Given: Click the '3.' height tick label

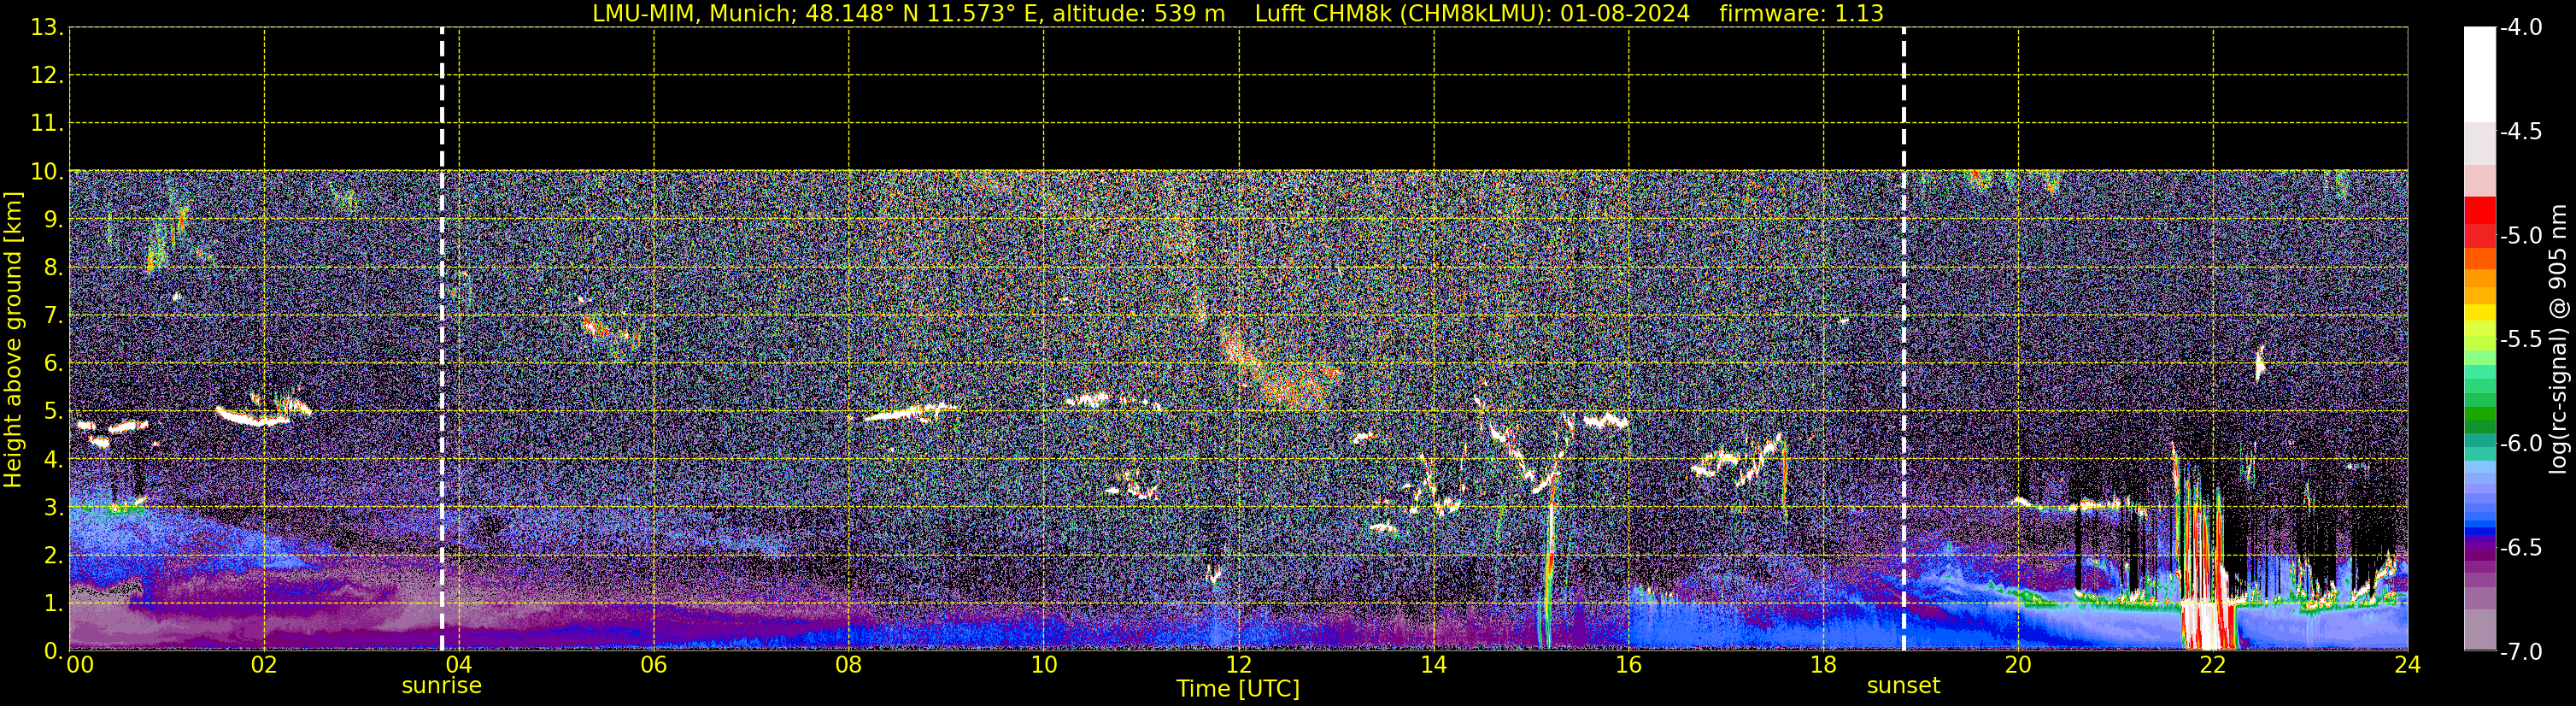Looking at the screenshot, I should (52, 508).
